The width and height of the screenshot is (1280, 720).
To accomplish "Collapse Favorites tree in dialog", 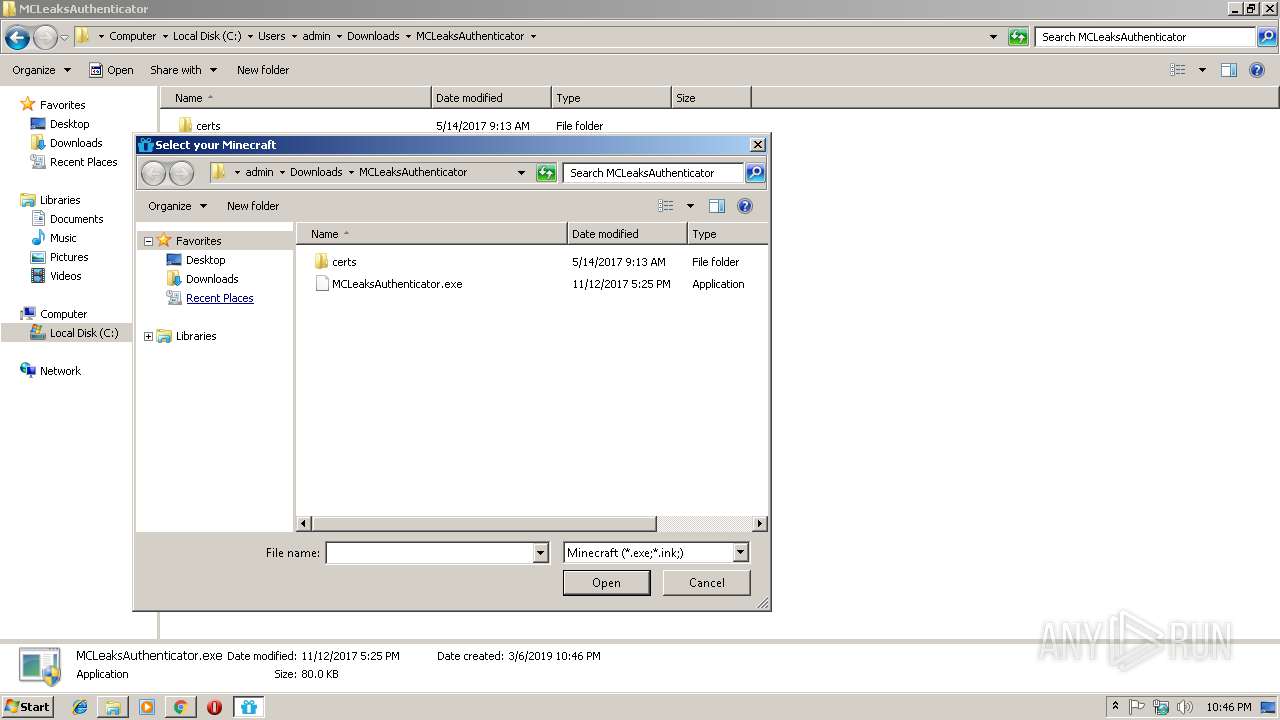I will tap(148, 241).
